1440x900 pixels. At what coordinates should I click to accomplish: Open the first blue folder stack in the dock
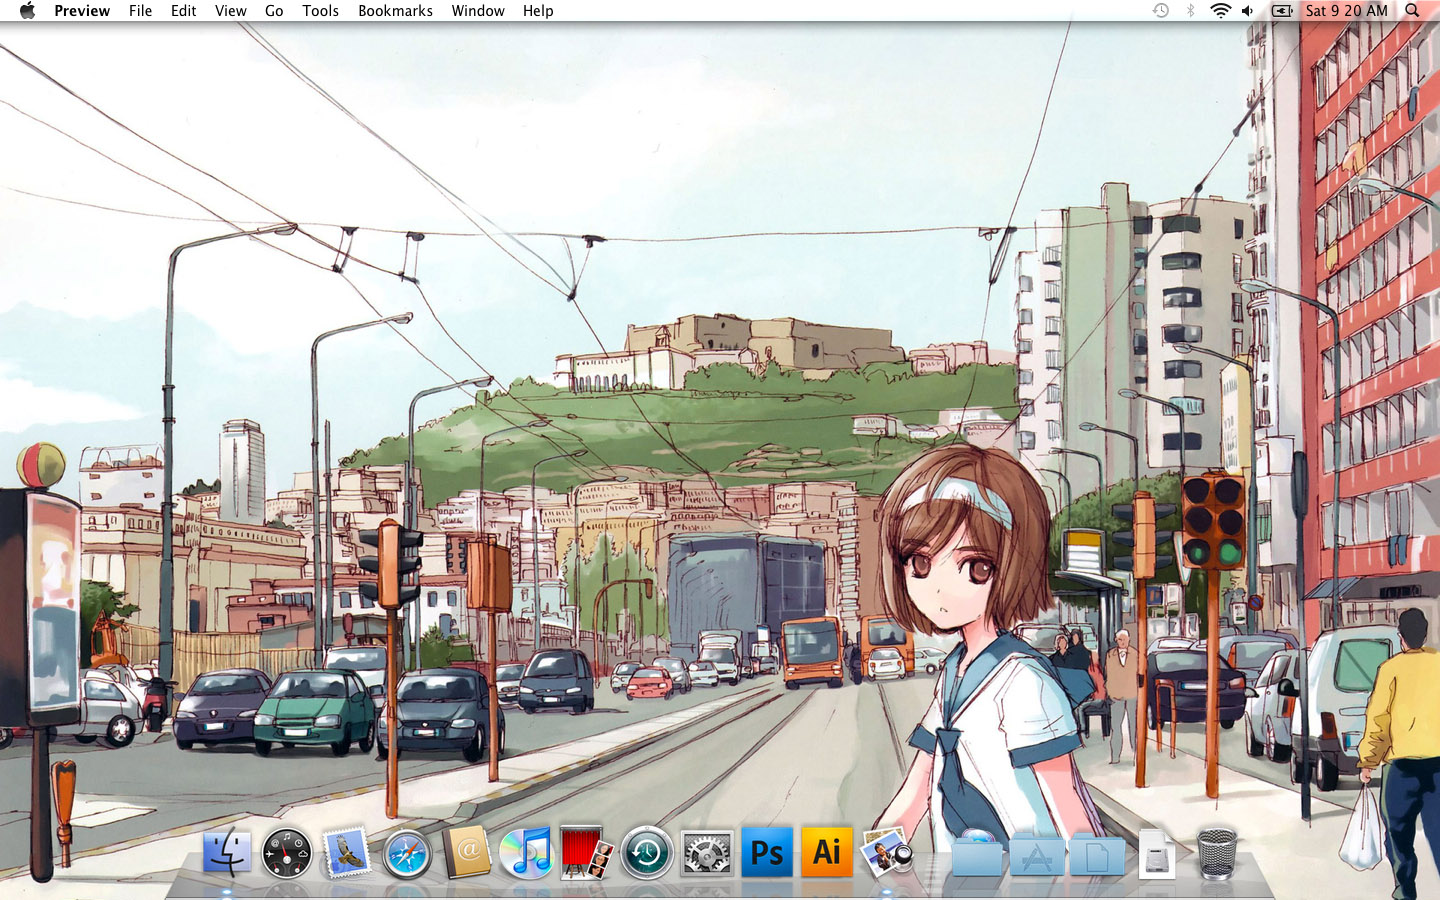(x=977, y=853)
